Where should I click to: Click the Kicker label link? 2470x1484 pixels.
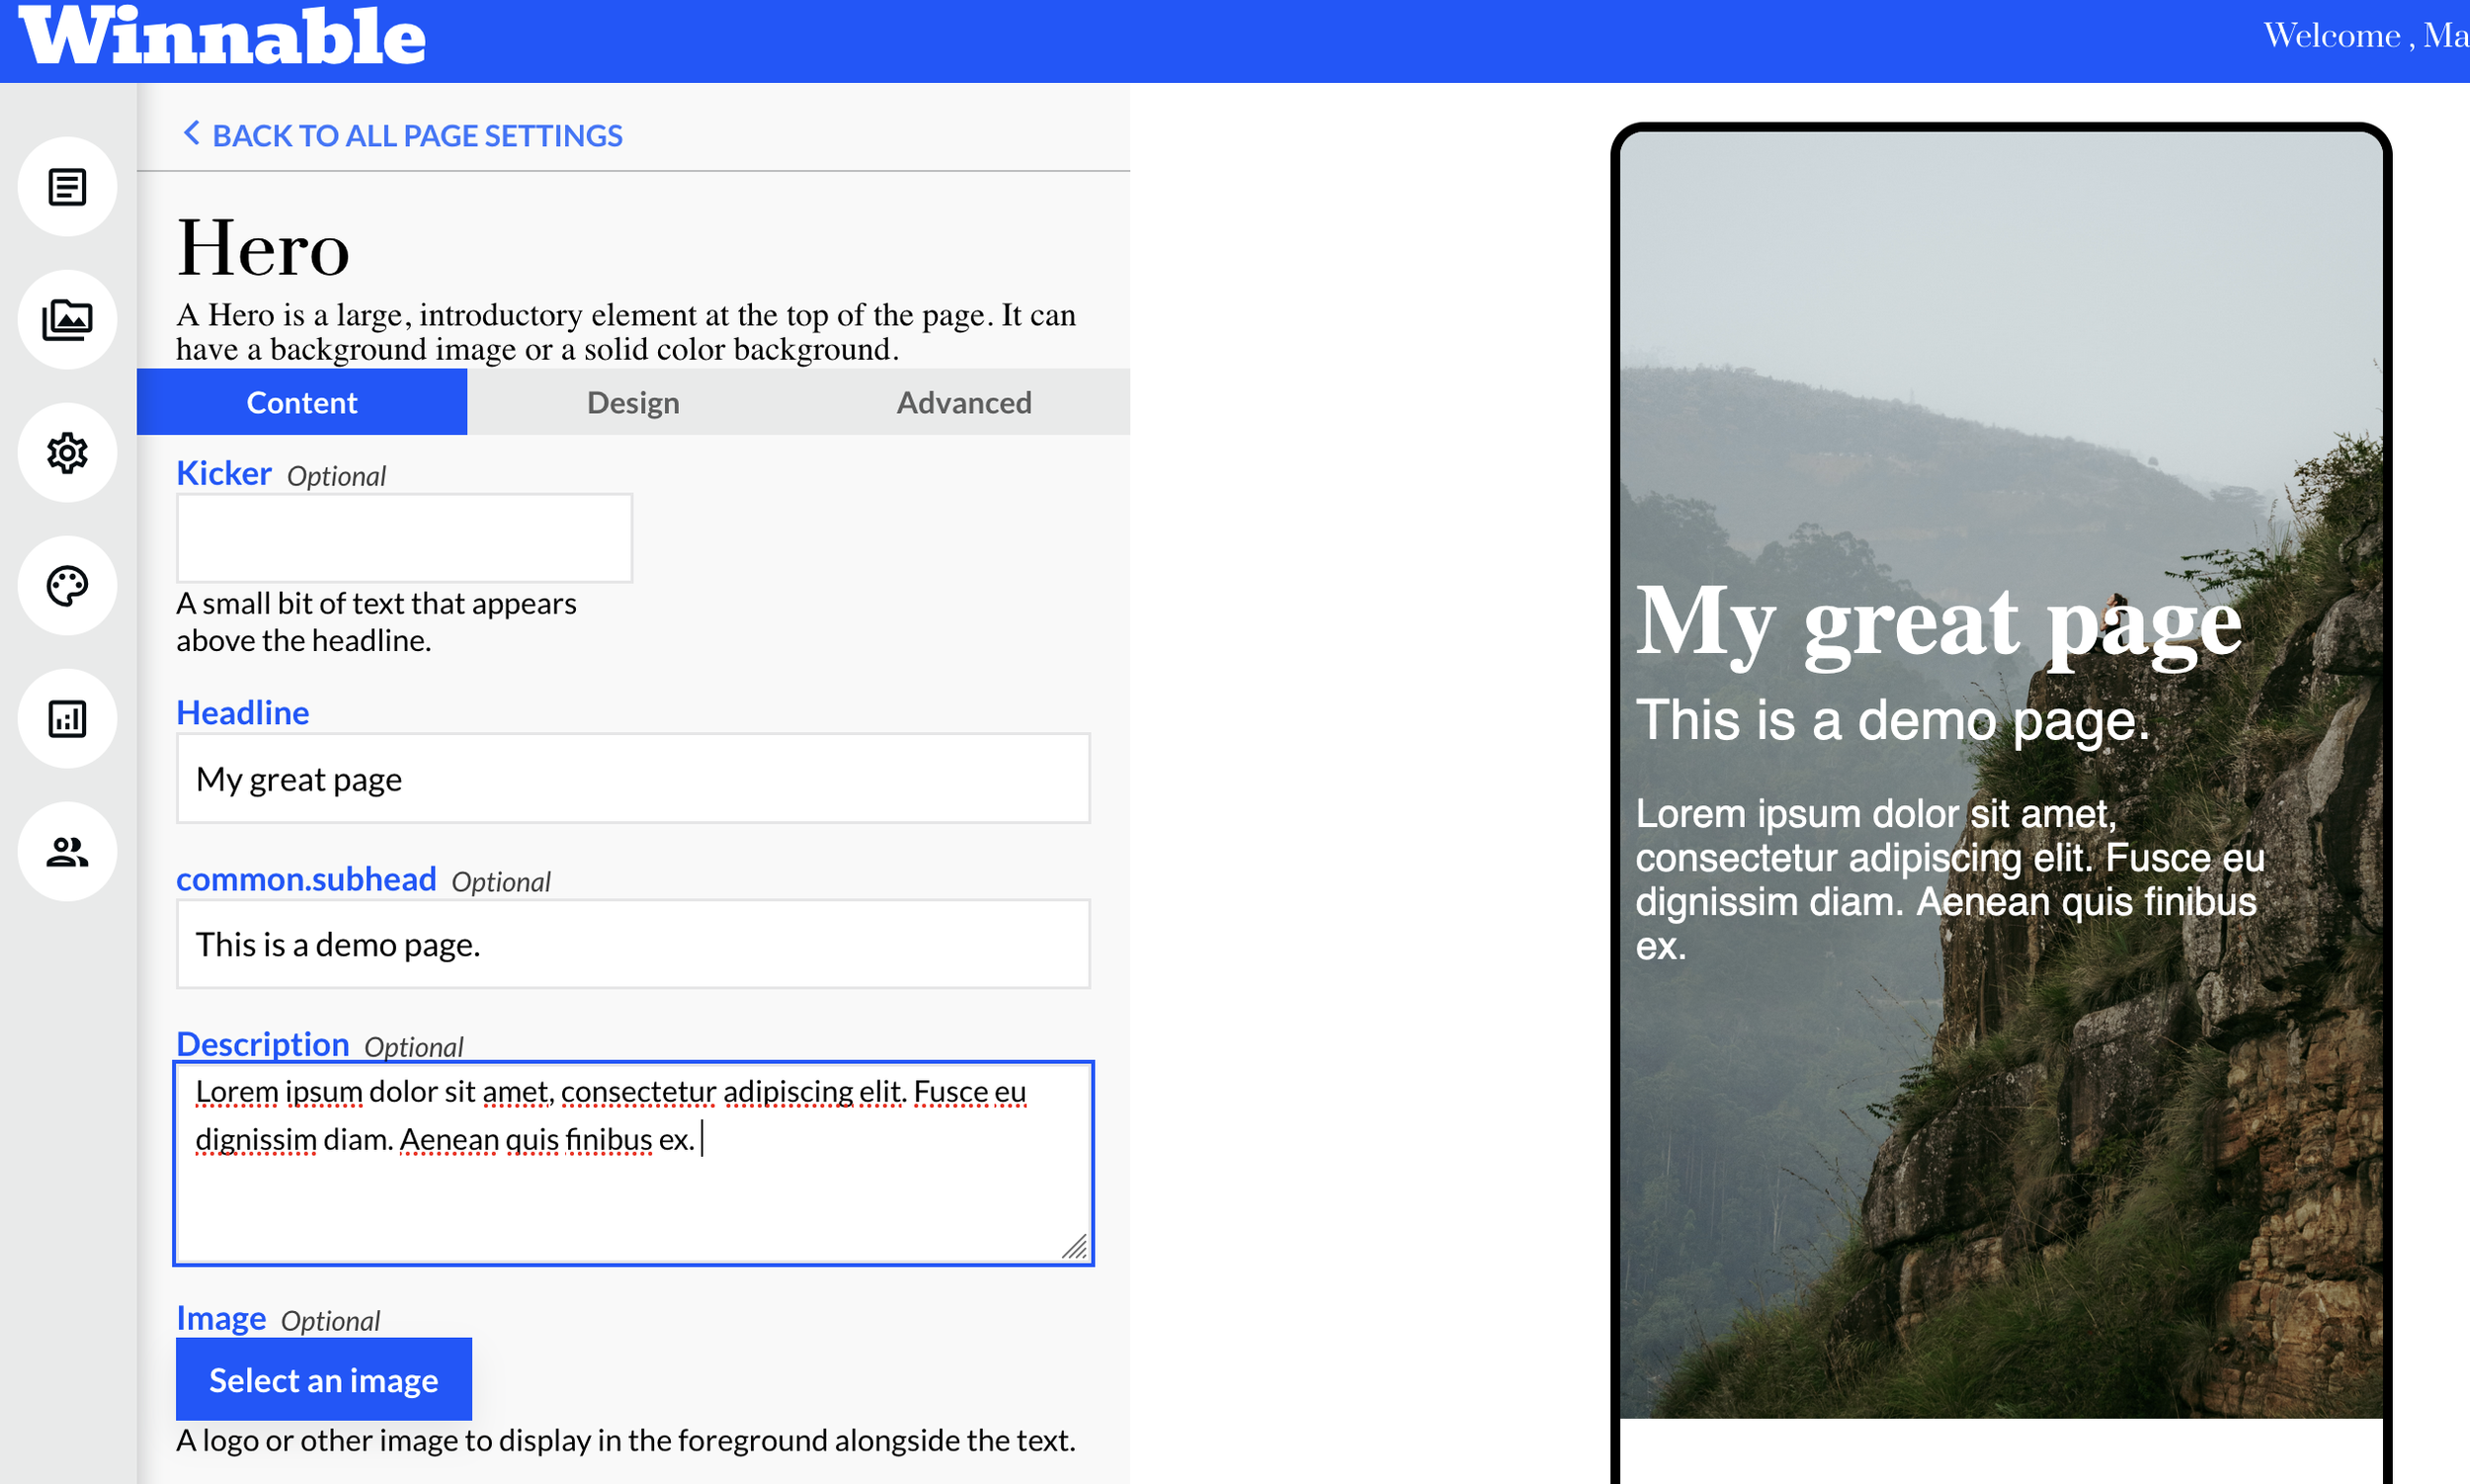pyautogui.click(x=223, y=473)
